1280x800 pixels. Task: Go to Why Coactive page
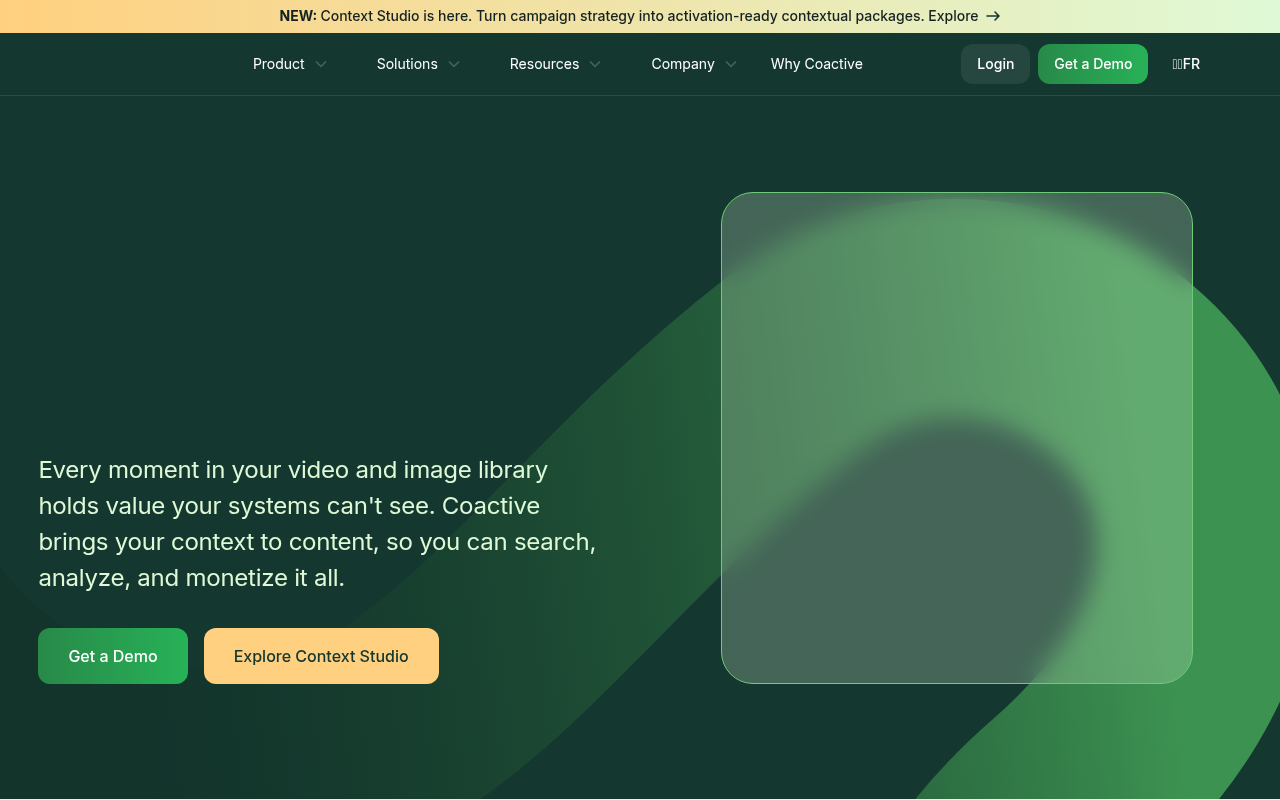pyautogui.click(x=817, y=64)
